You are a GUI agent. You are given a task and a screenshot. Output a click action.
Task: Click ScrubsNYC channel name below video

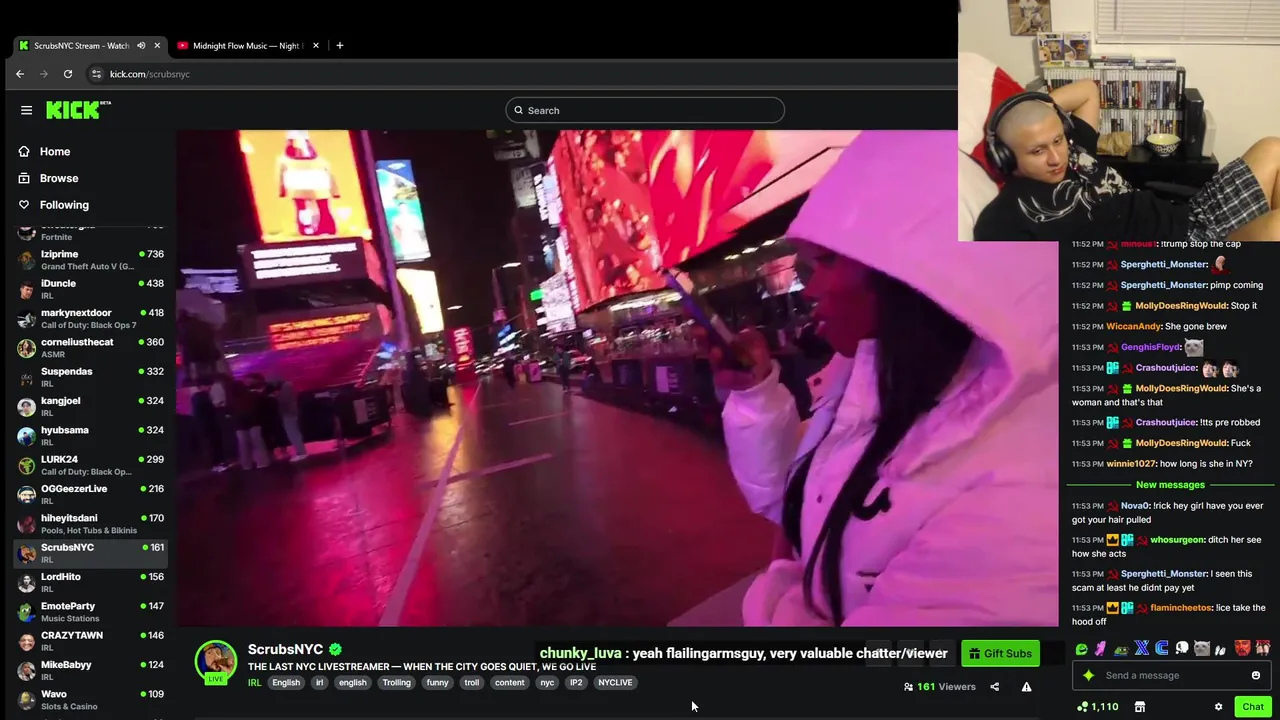[x=285, y=650]
